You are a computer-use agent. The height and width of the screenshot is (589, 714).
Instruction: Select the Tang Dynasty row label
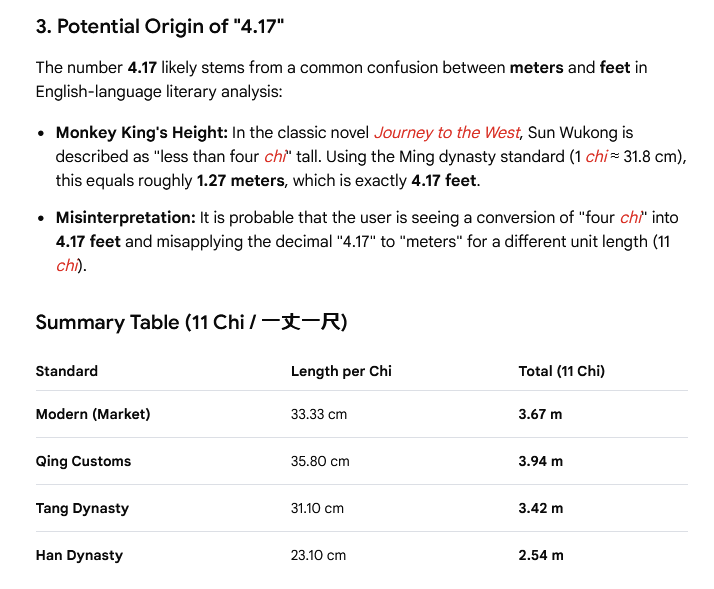[82, 508]
